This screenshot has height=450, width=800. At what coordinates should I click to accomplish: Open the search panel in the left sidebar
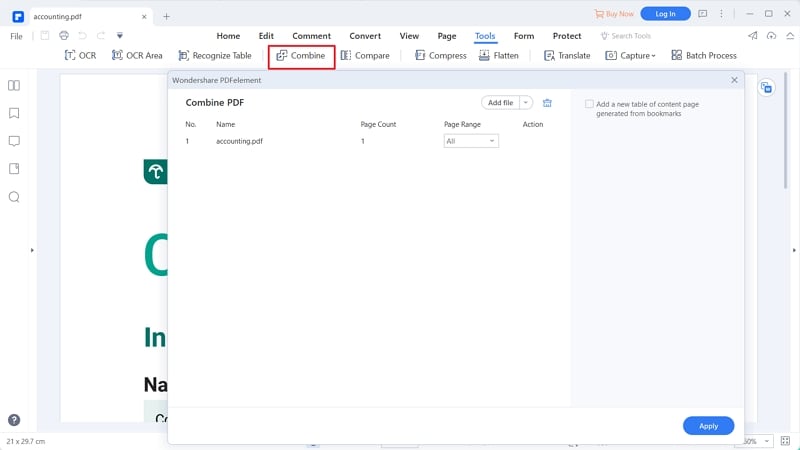tap(14, 197)
